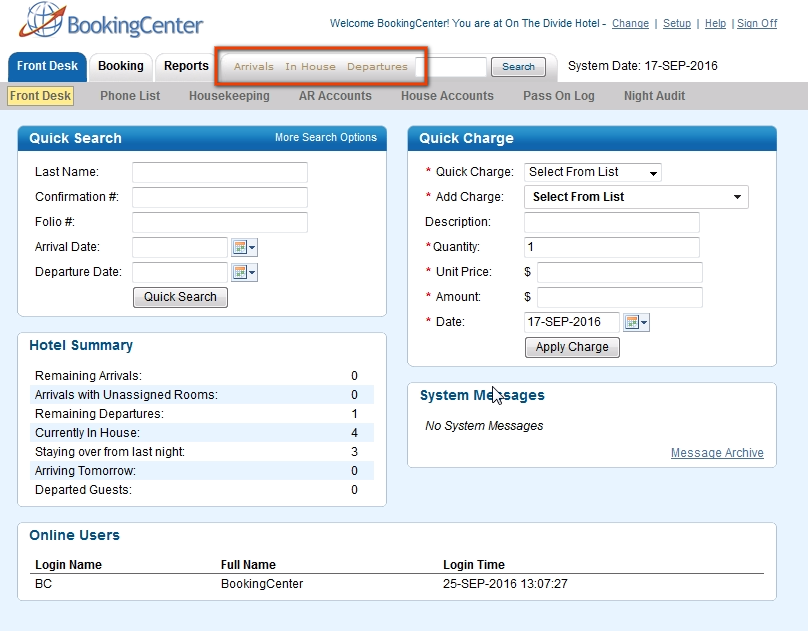The width and height of the screenshot is (808, 631).
Task: Open the Quick Charge Date calendar picker
Action: 636,322
